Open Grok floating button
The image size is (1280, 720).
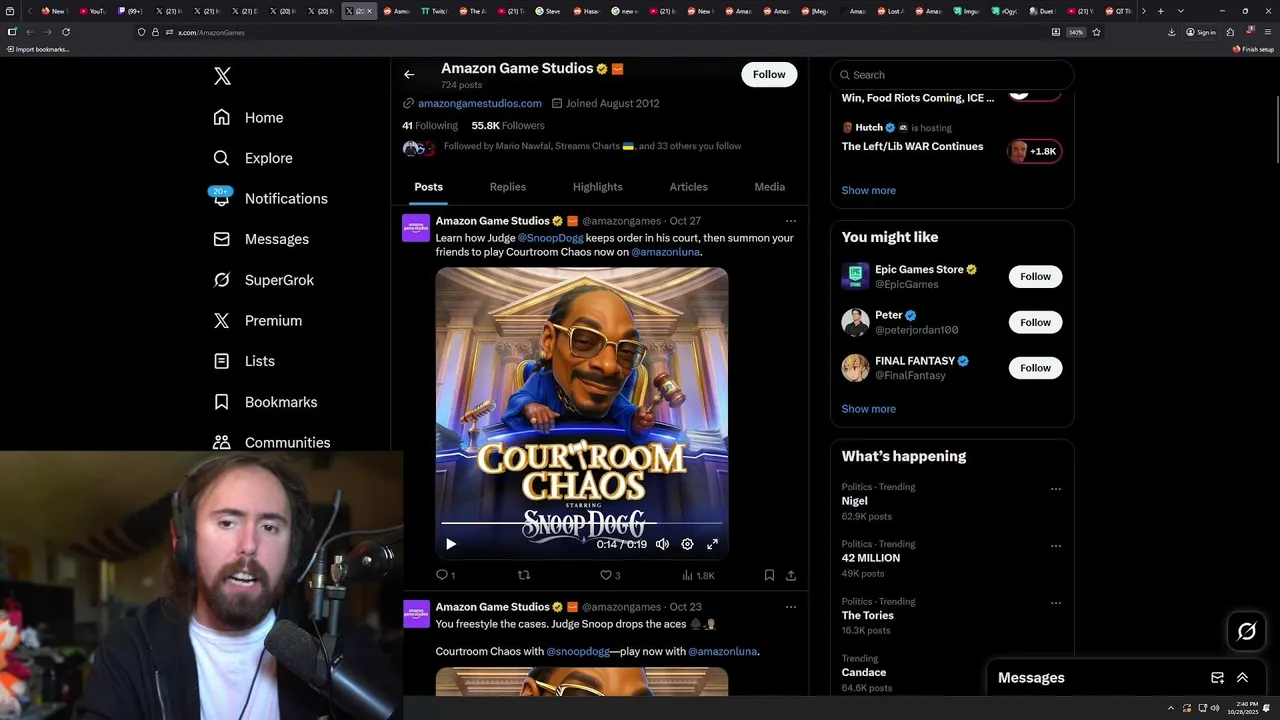1247,631
